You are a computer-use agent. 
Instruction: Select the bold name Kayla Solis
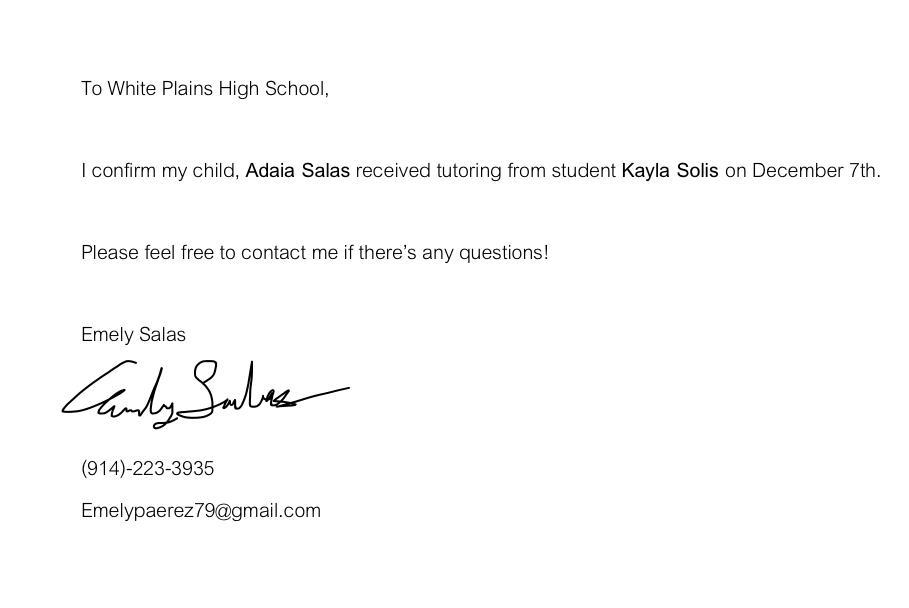point(670,171)
